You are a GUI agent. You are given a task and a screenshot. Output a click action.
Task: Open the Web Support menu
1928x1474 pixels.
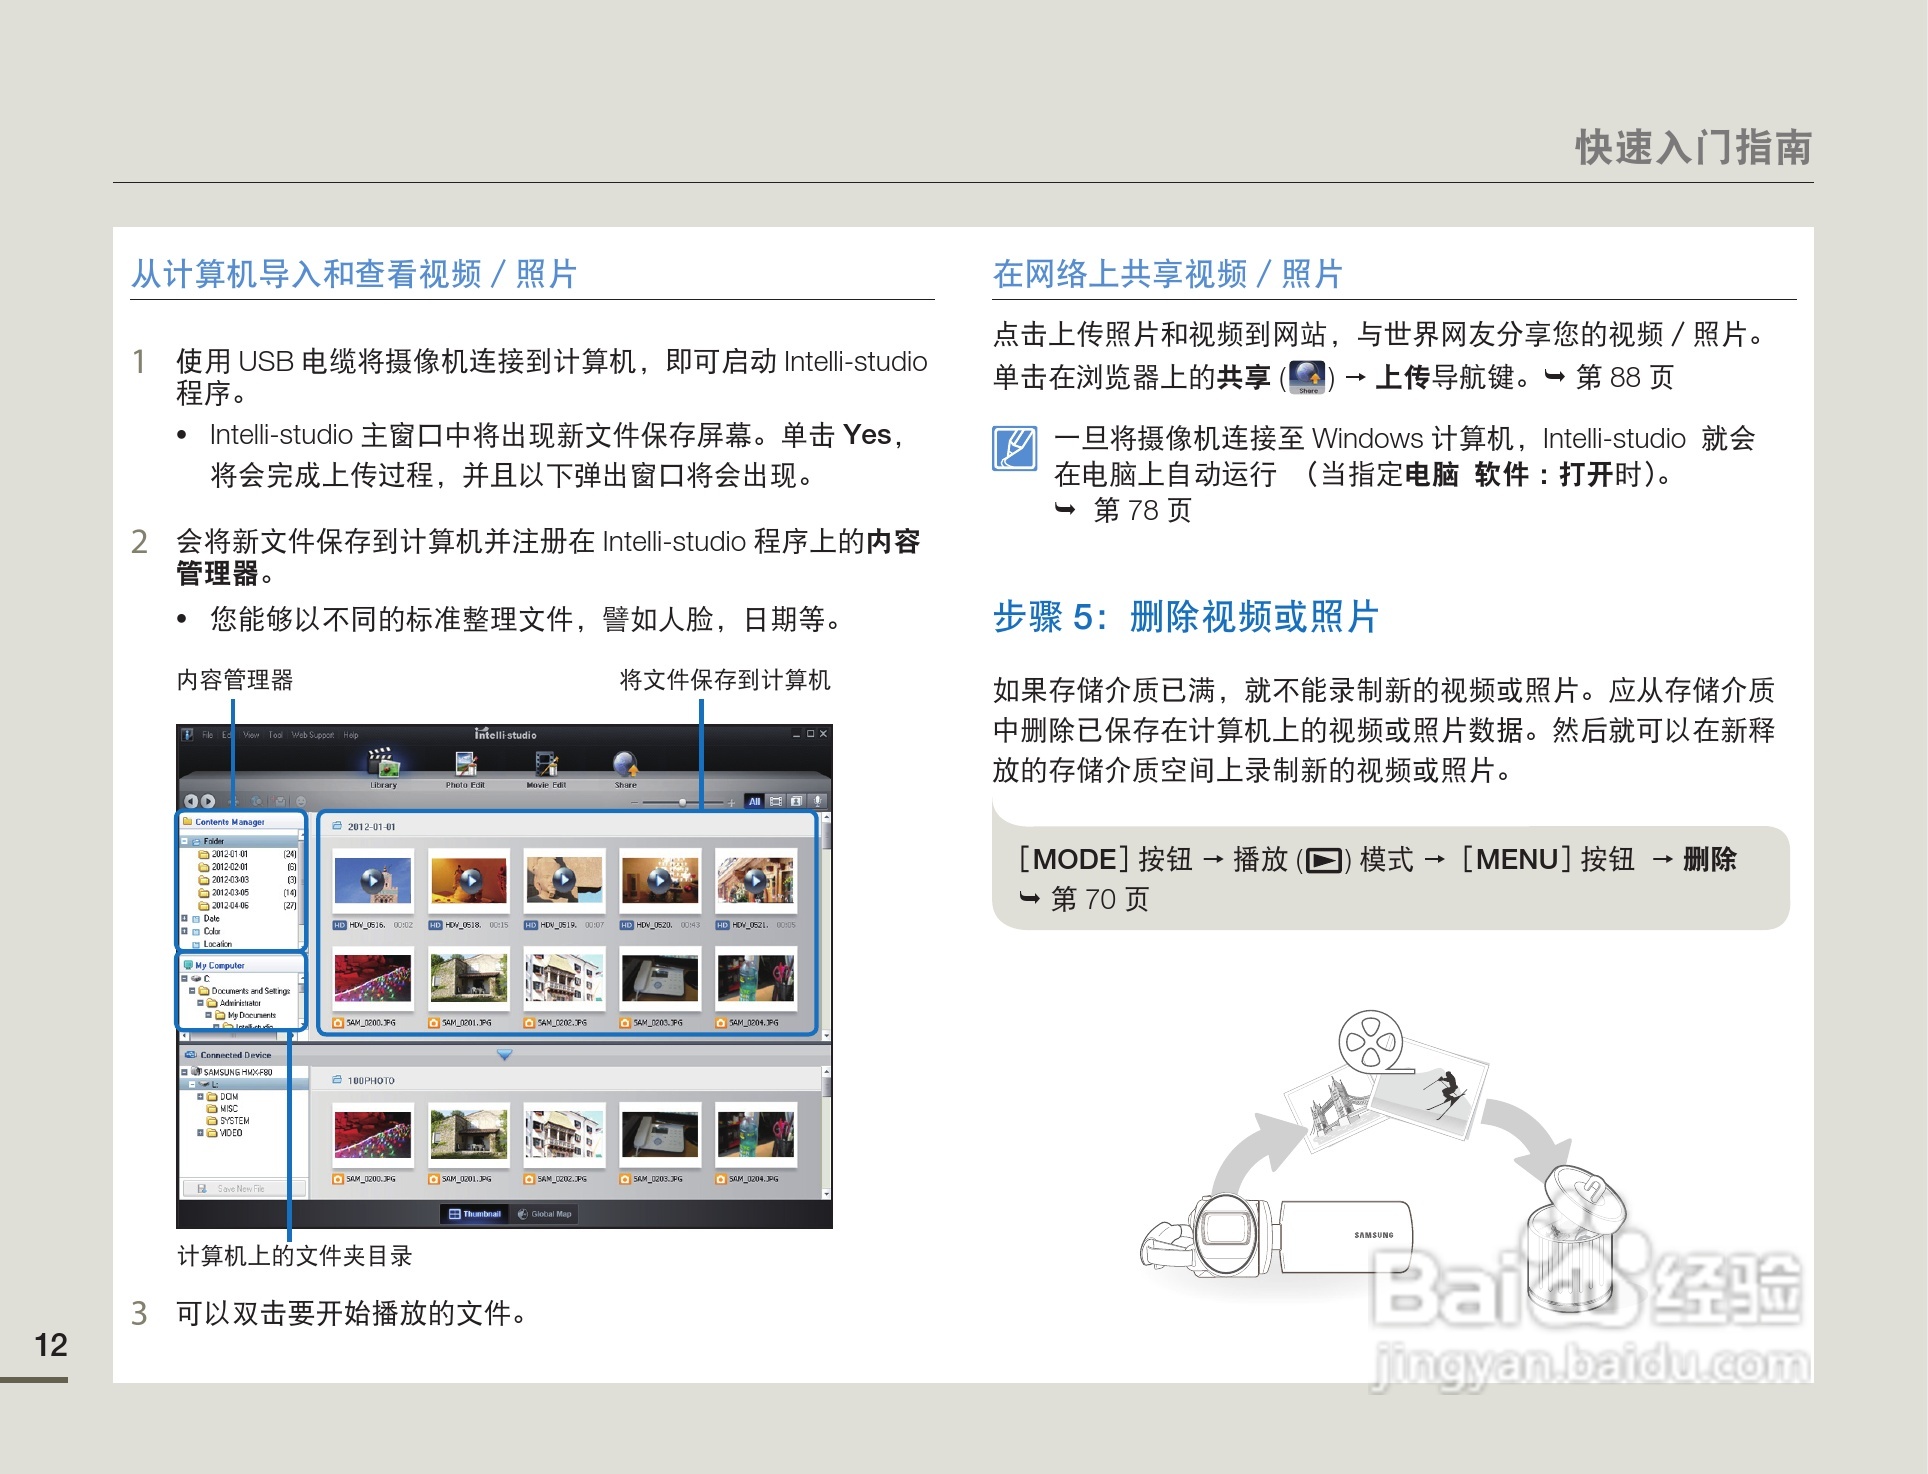(312, 735)
